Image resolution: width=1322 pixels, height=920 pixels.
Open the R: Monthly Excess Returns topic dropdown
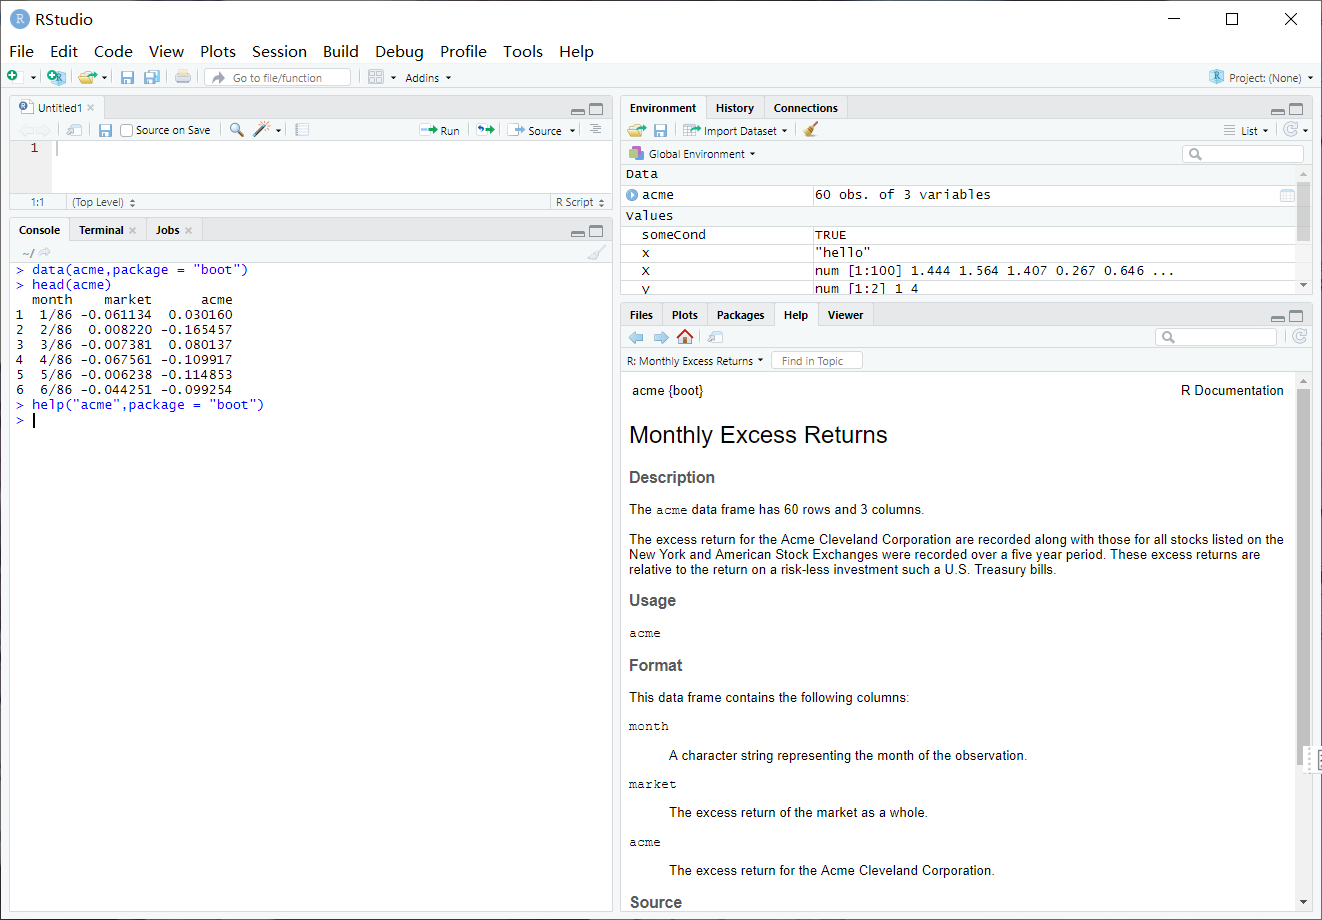pos(695,361)
